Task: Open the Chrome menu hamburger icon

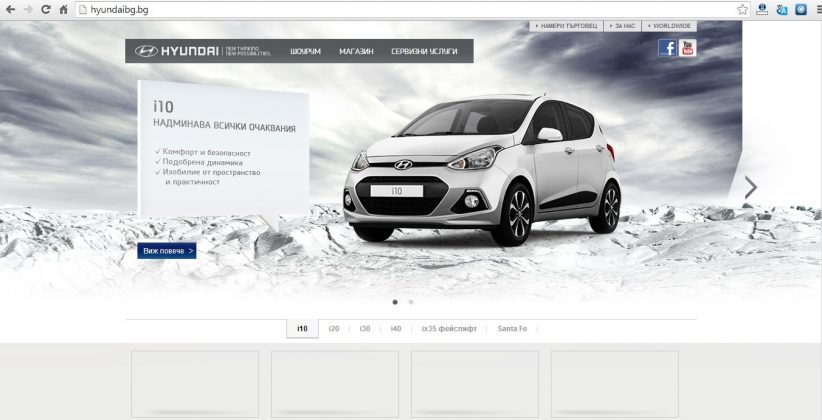Action: [818, 9]
